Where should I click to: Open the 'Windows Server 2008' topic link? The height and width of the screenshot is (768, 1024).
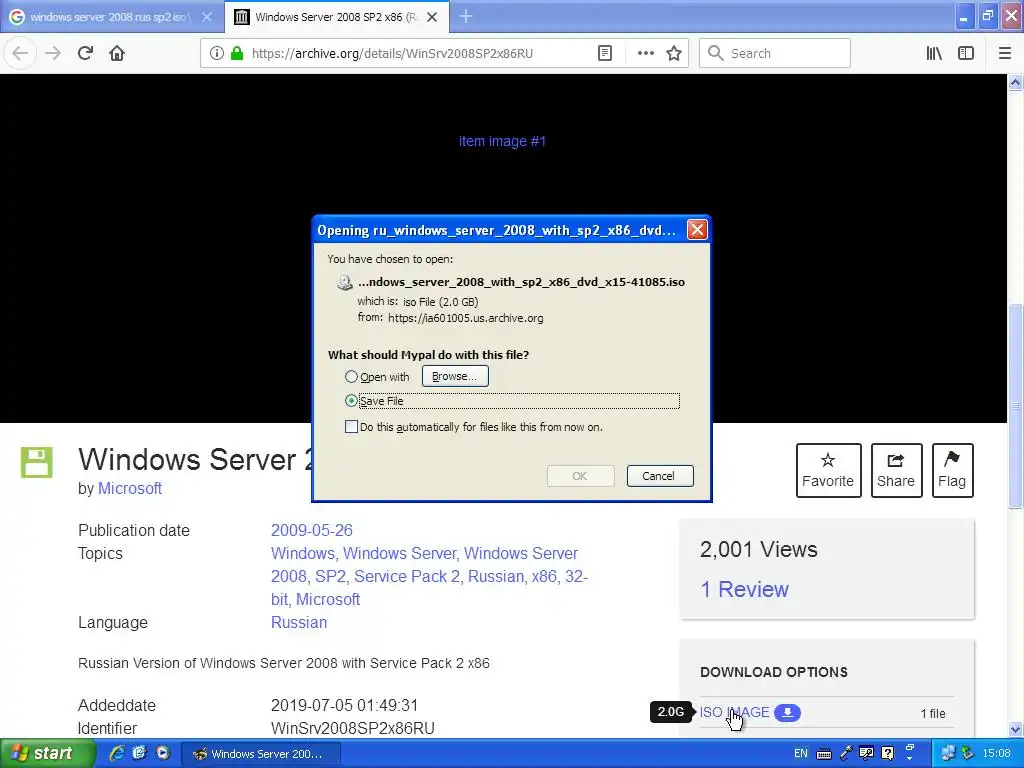[x=521, y=553]
